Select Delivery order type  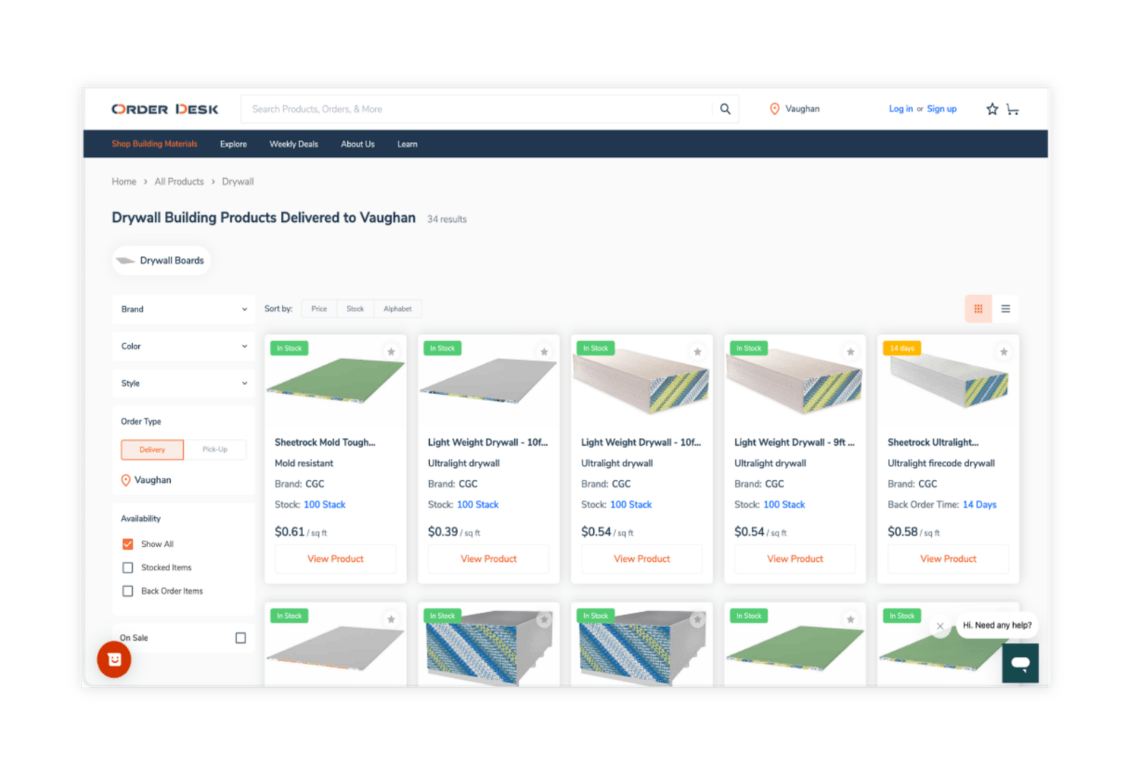(152, 450)
